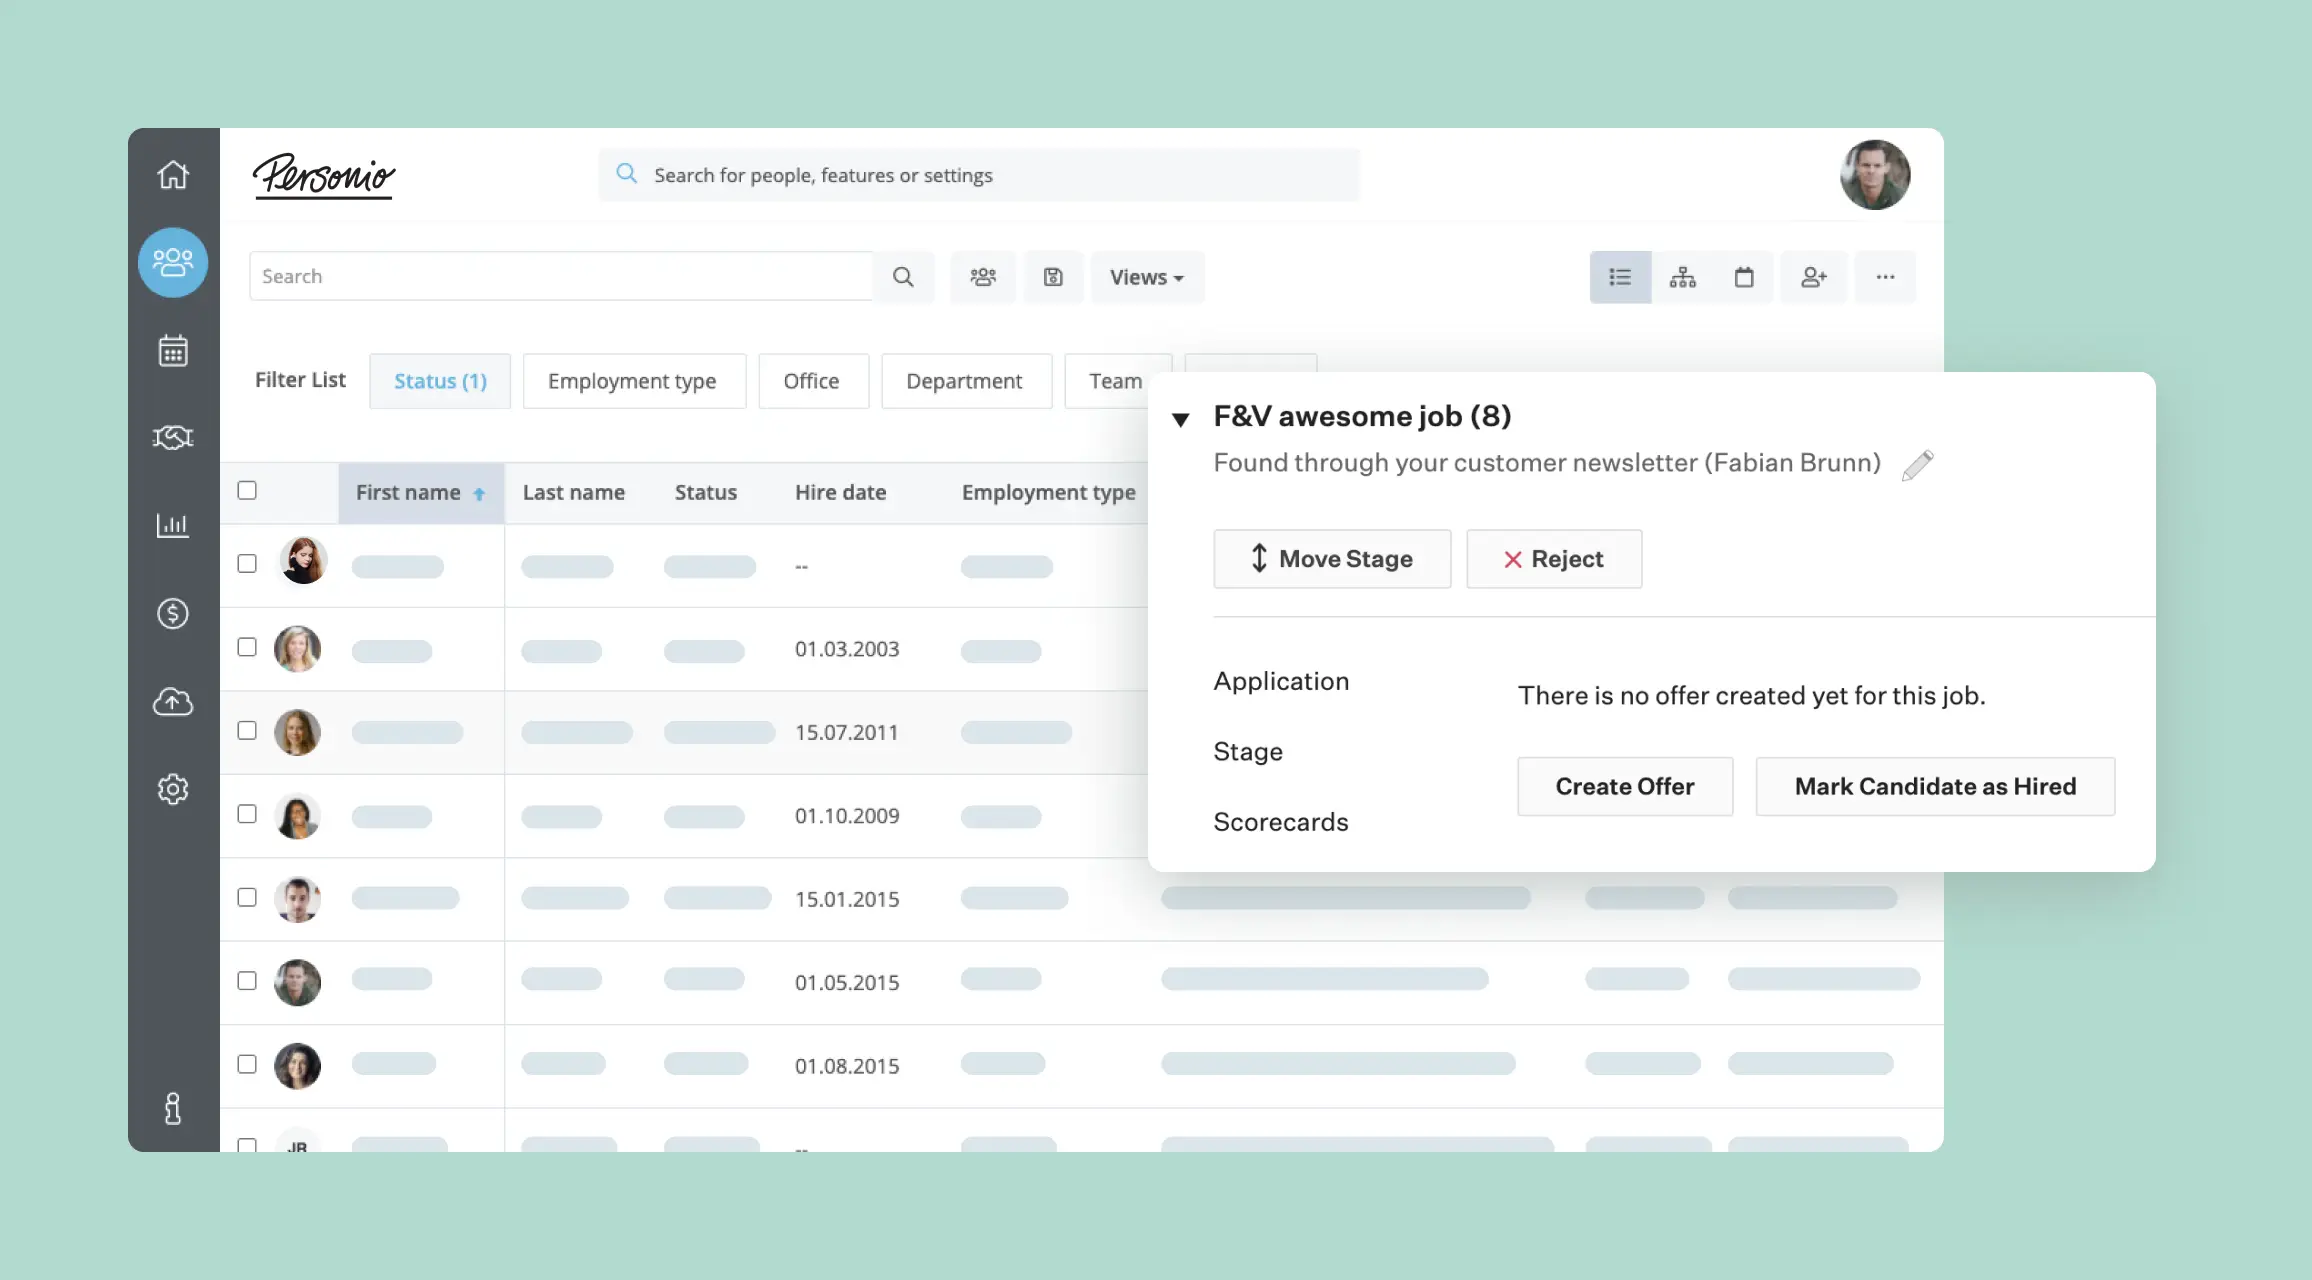Click the Office filter tab
The height and width of the screenshot is (1280, 2312).
(810, 380)
